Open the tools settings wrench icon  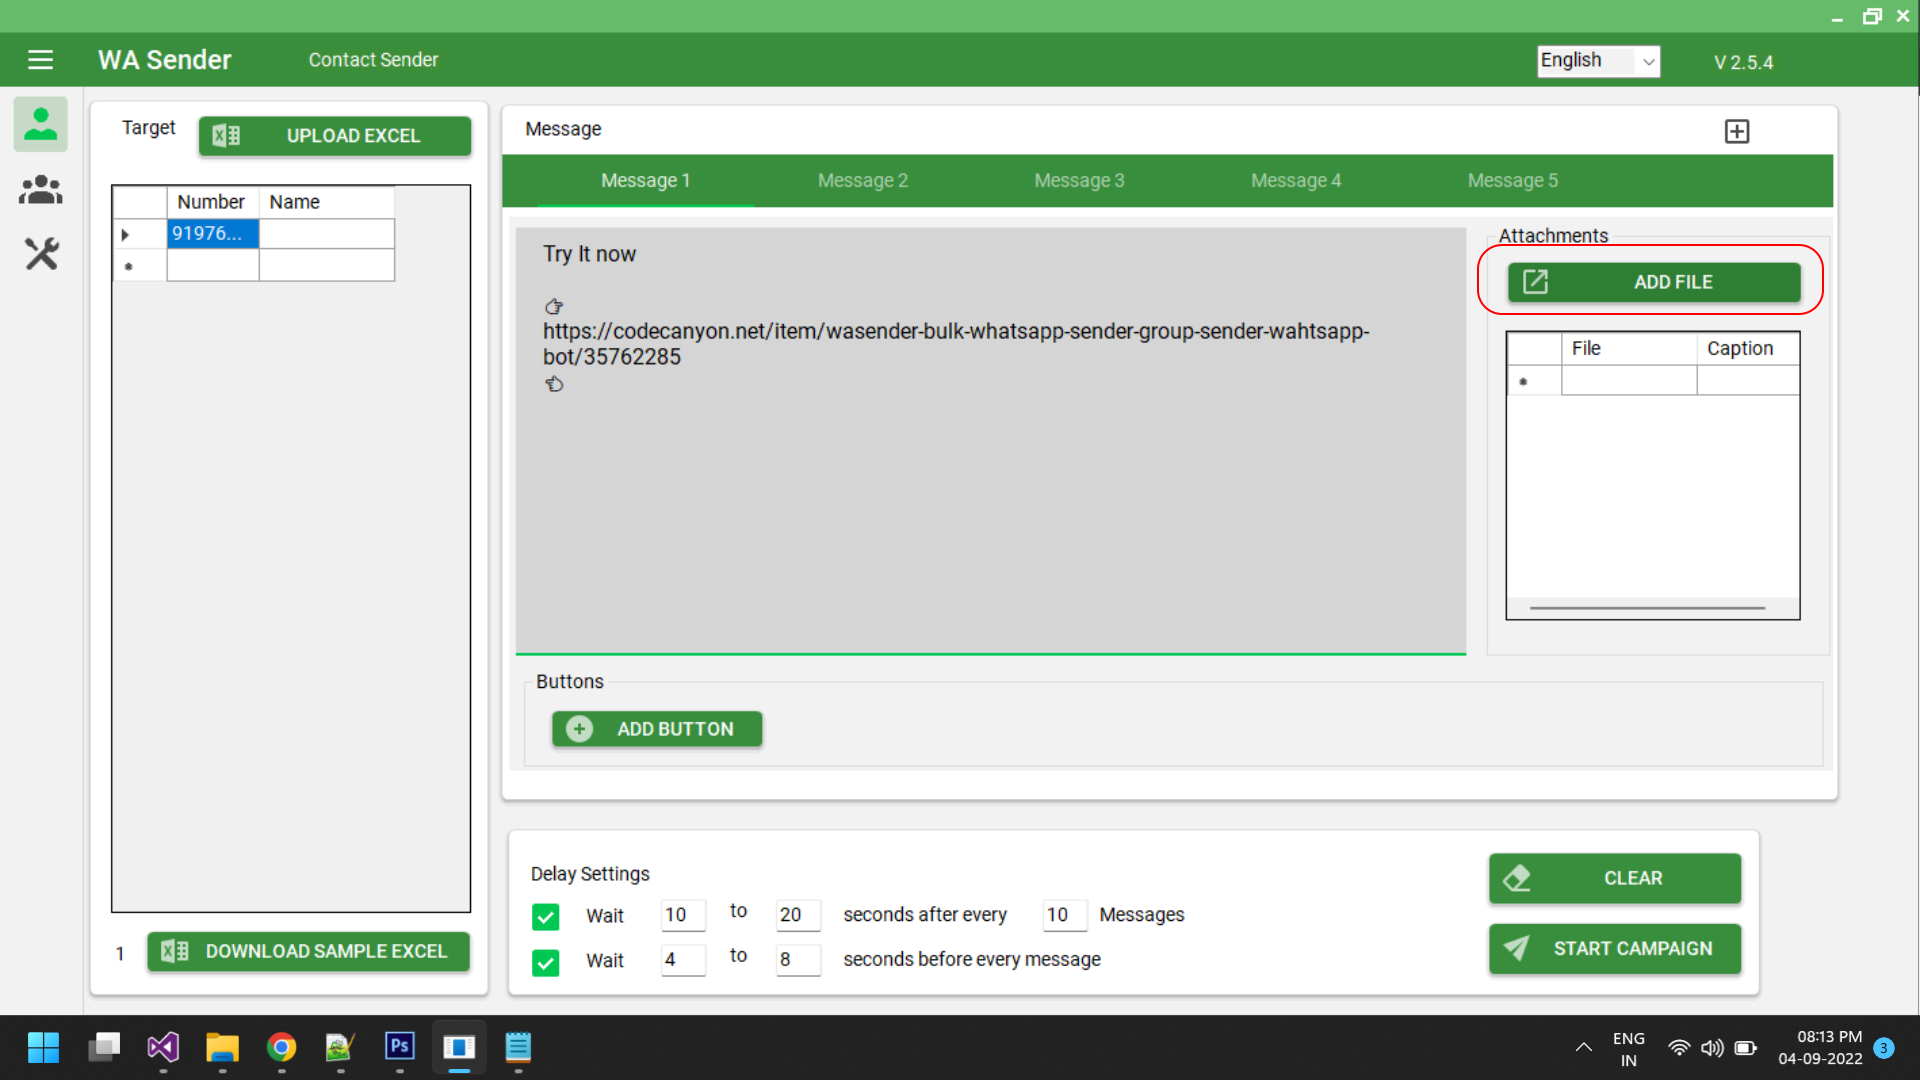pyautogui.click(x=41, y=254)
